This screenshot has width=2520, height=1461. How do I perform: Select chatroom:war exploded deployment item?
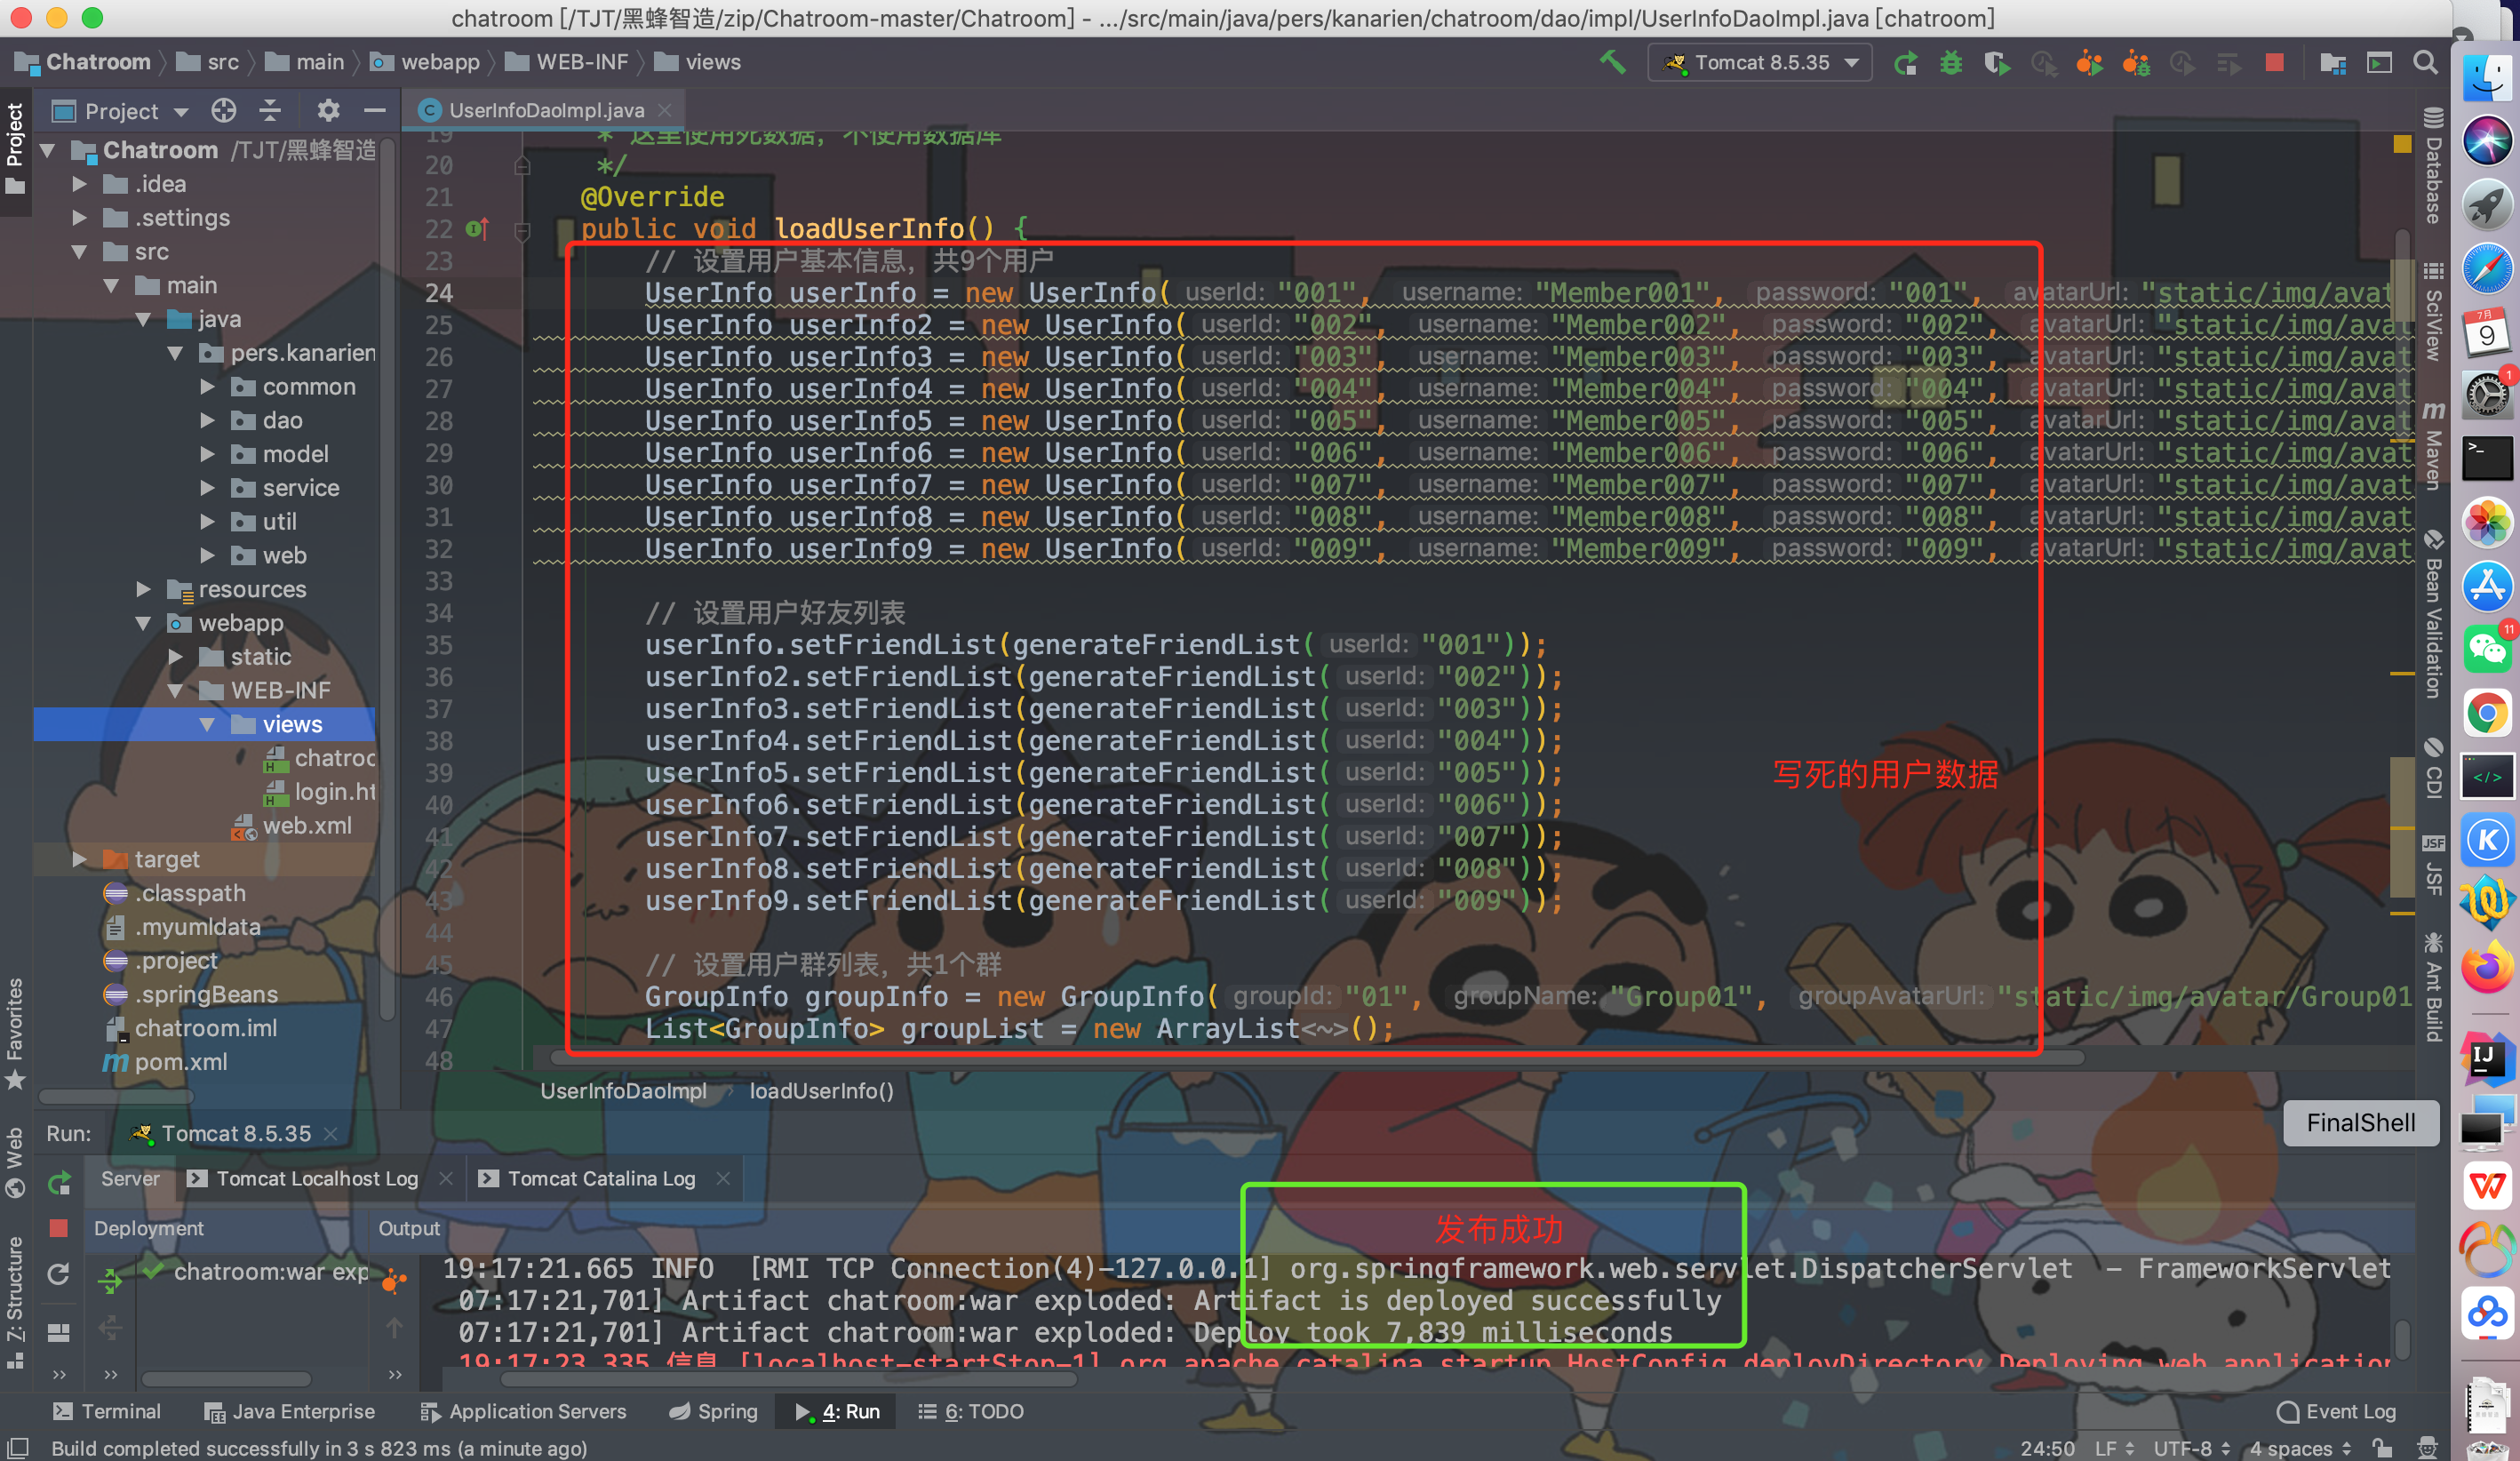click(x=257, y=1272)
